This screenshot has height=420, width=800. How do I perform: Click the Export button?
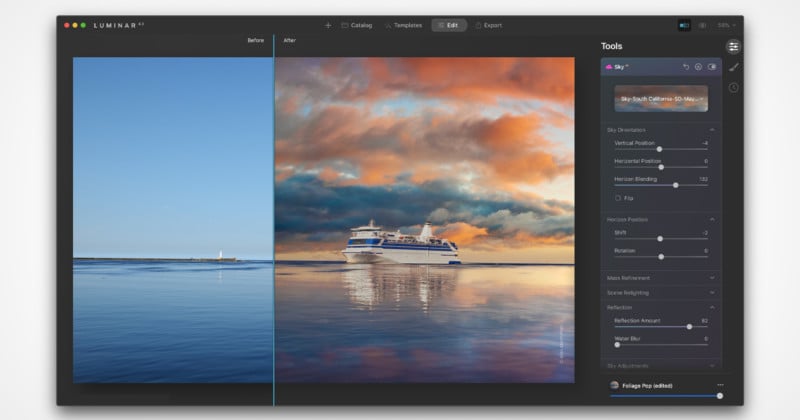pyautogui.click(x=487, y=25)
